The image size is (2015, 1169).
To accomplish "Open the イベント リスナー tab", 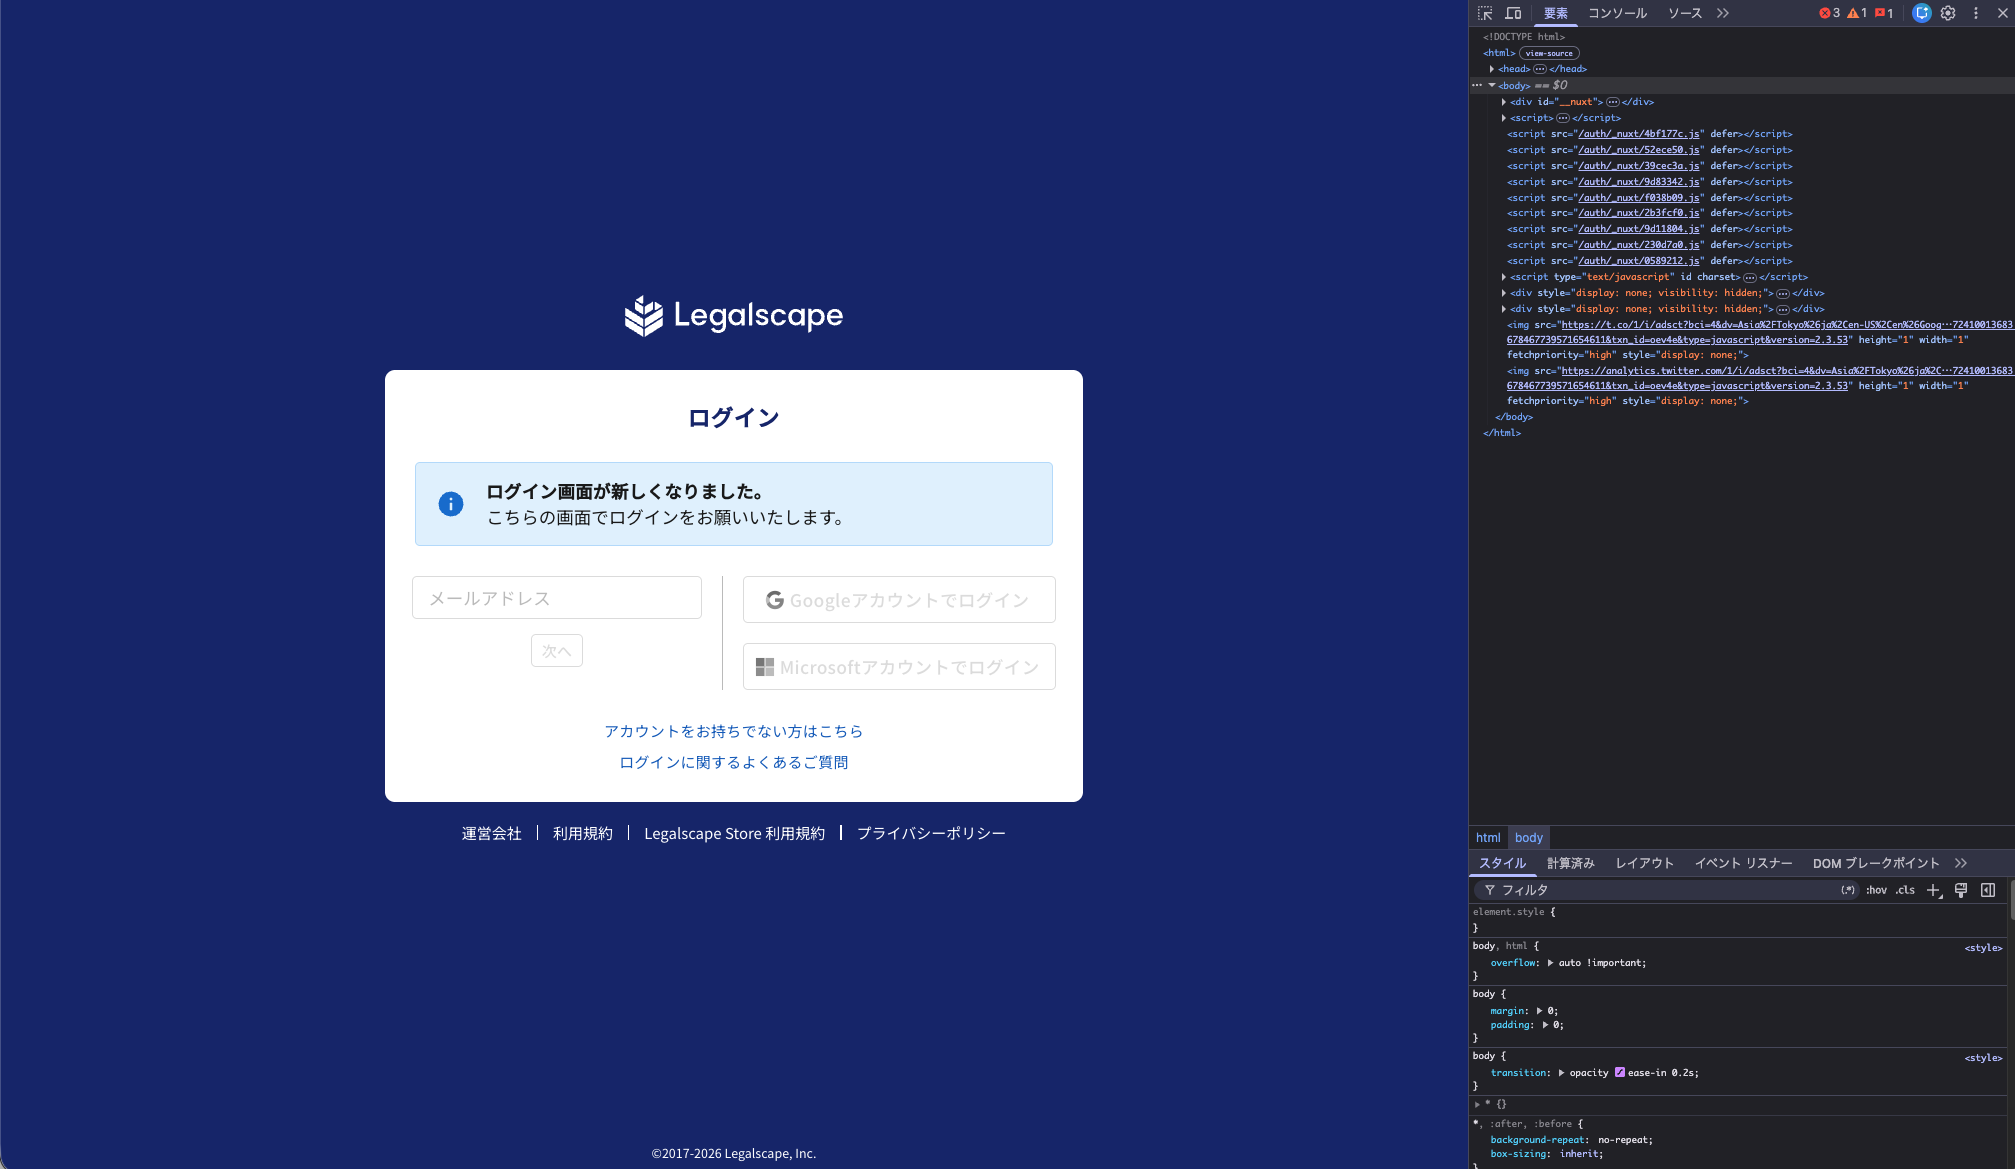I will click(x=1743, y=863).
